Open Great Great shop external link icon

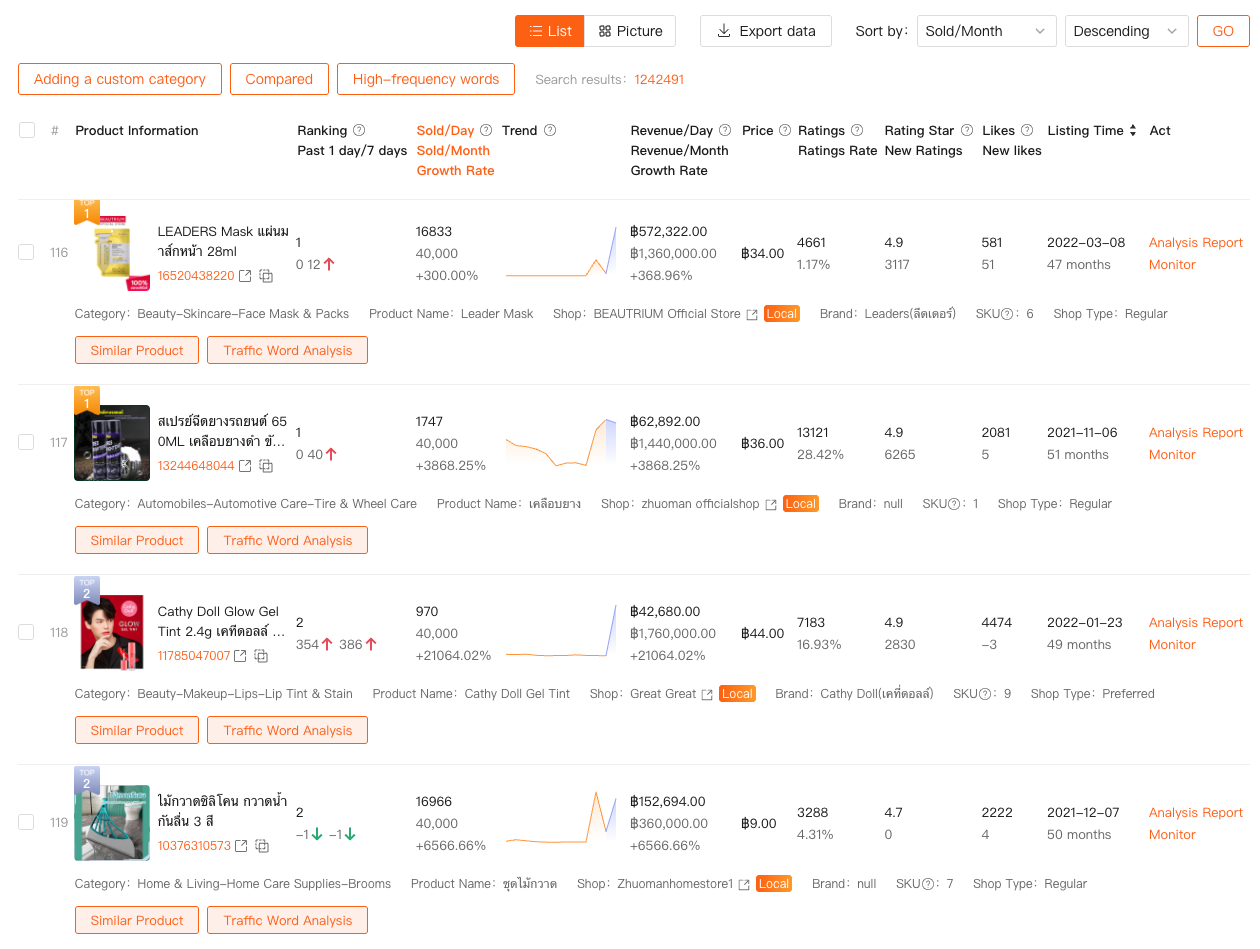point(707,694)
